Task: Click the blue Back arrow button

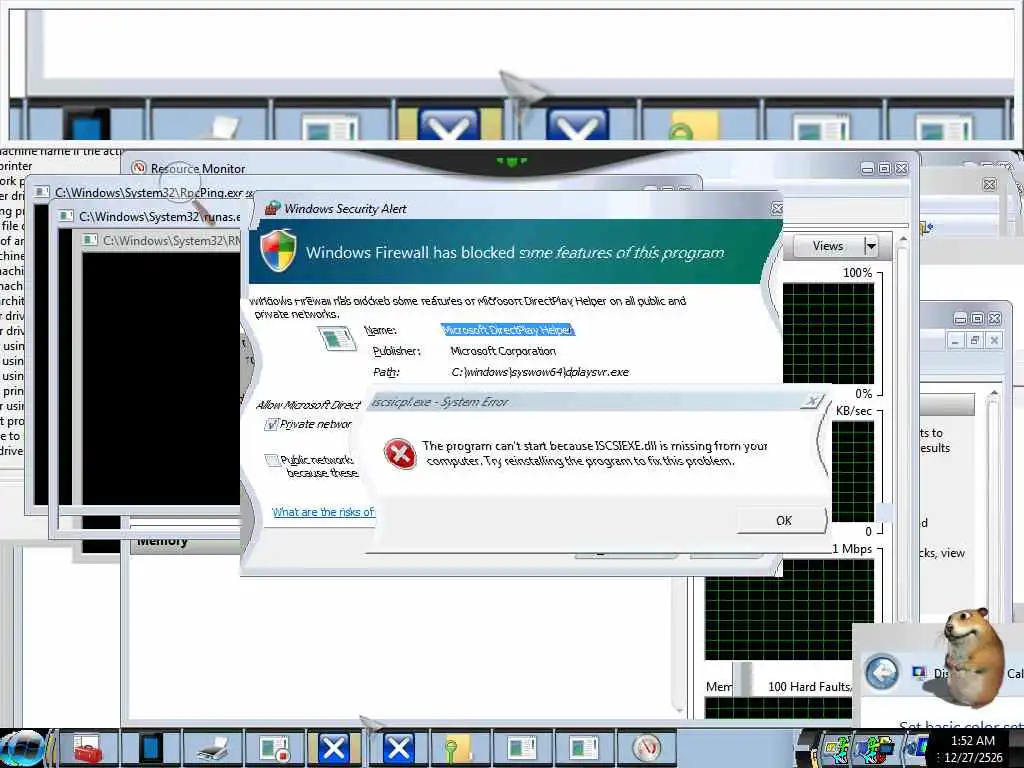Action: click(x=881, y=672)
